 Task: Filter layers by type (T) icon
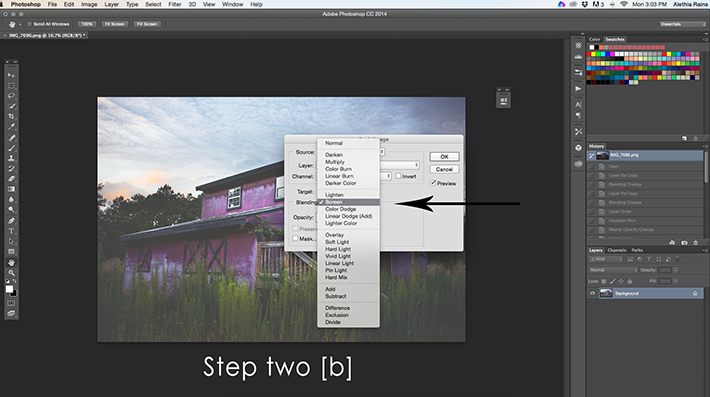649,259
